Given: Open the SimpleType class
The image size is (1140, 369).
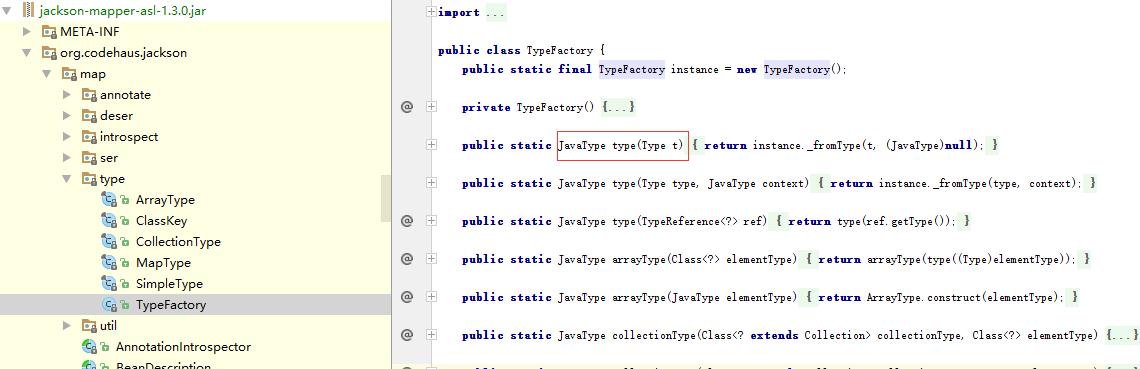Looking at the screenshot, I should (x=169, y=284).
